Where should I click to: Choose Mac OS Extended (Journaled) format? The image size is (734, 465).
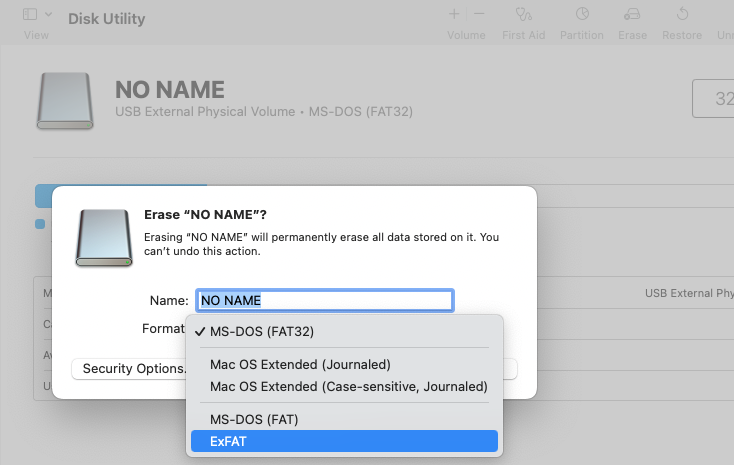[345, 364]
